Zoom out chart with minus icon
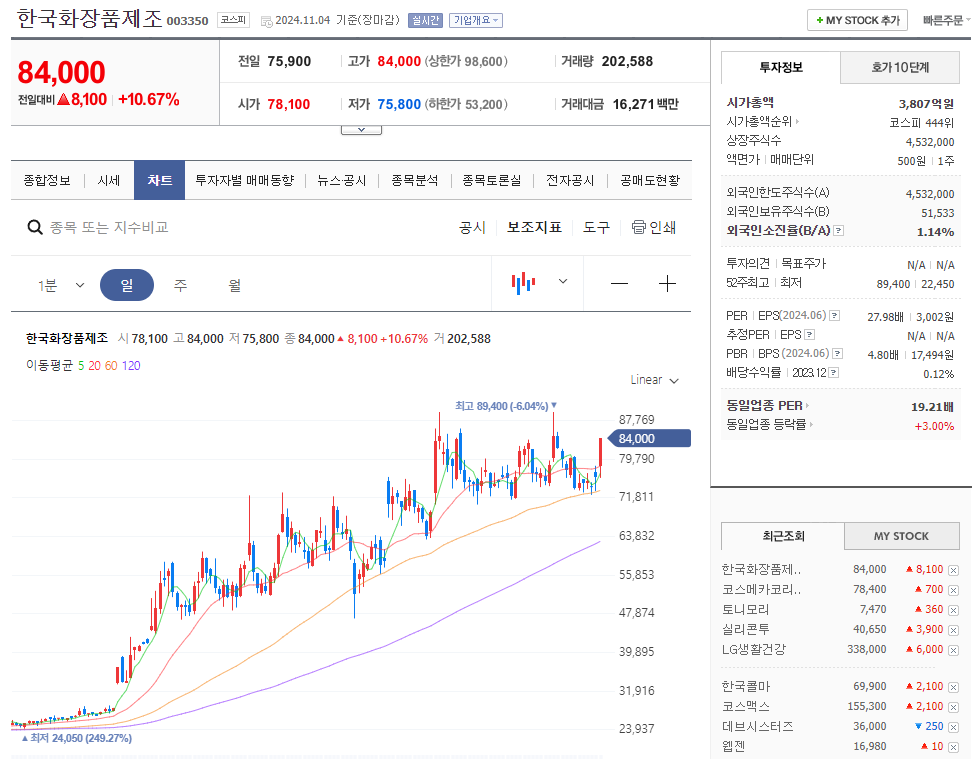This screenshot has height=759, width=975. coord(619,284)
